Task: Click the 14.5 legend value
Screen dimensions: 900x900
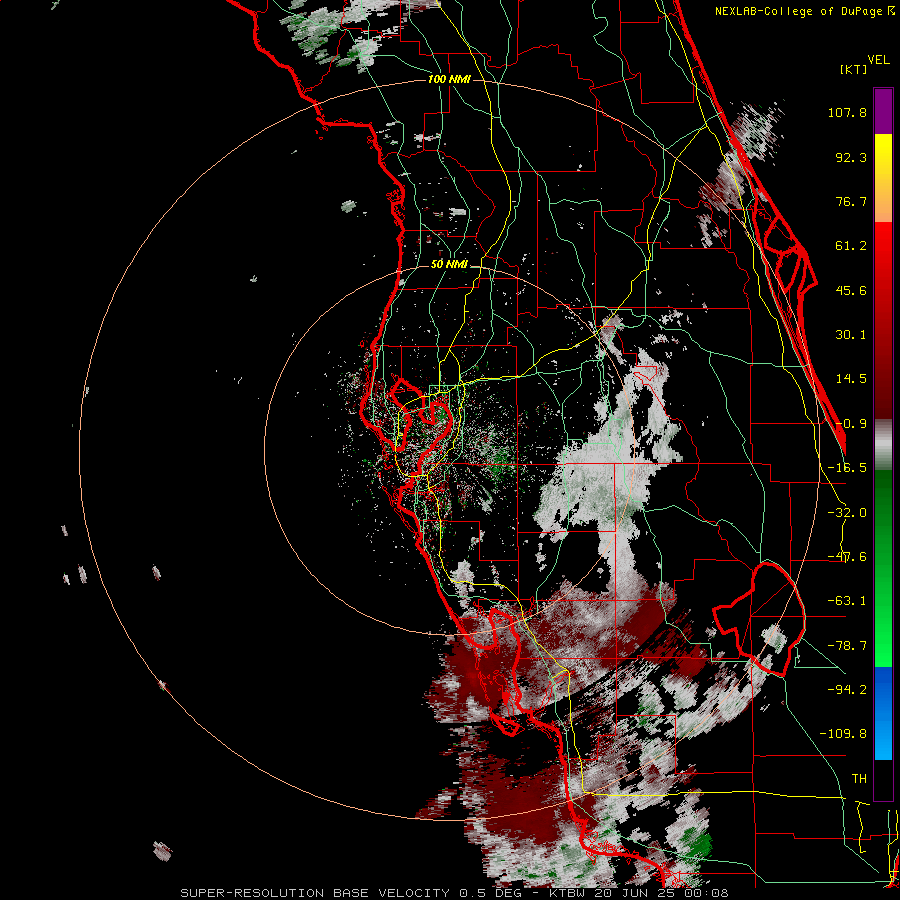Action: point(851,379)
